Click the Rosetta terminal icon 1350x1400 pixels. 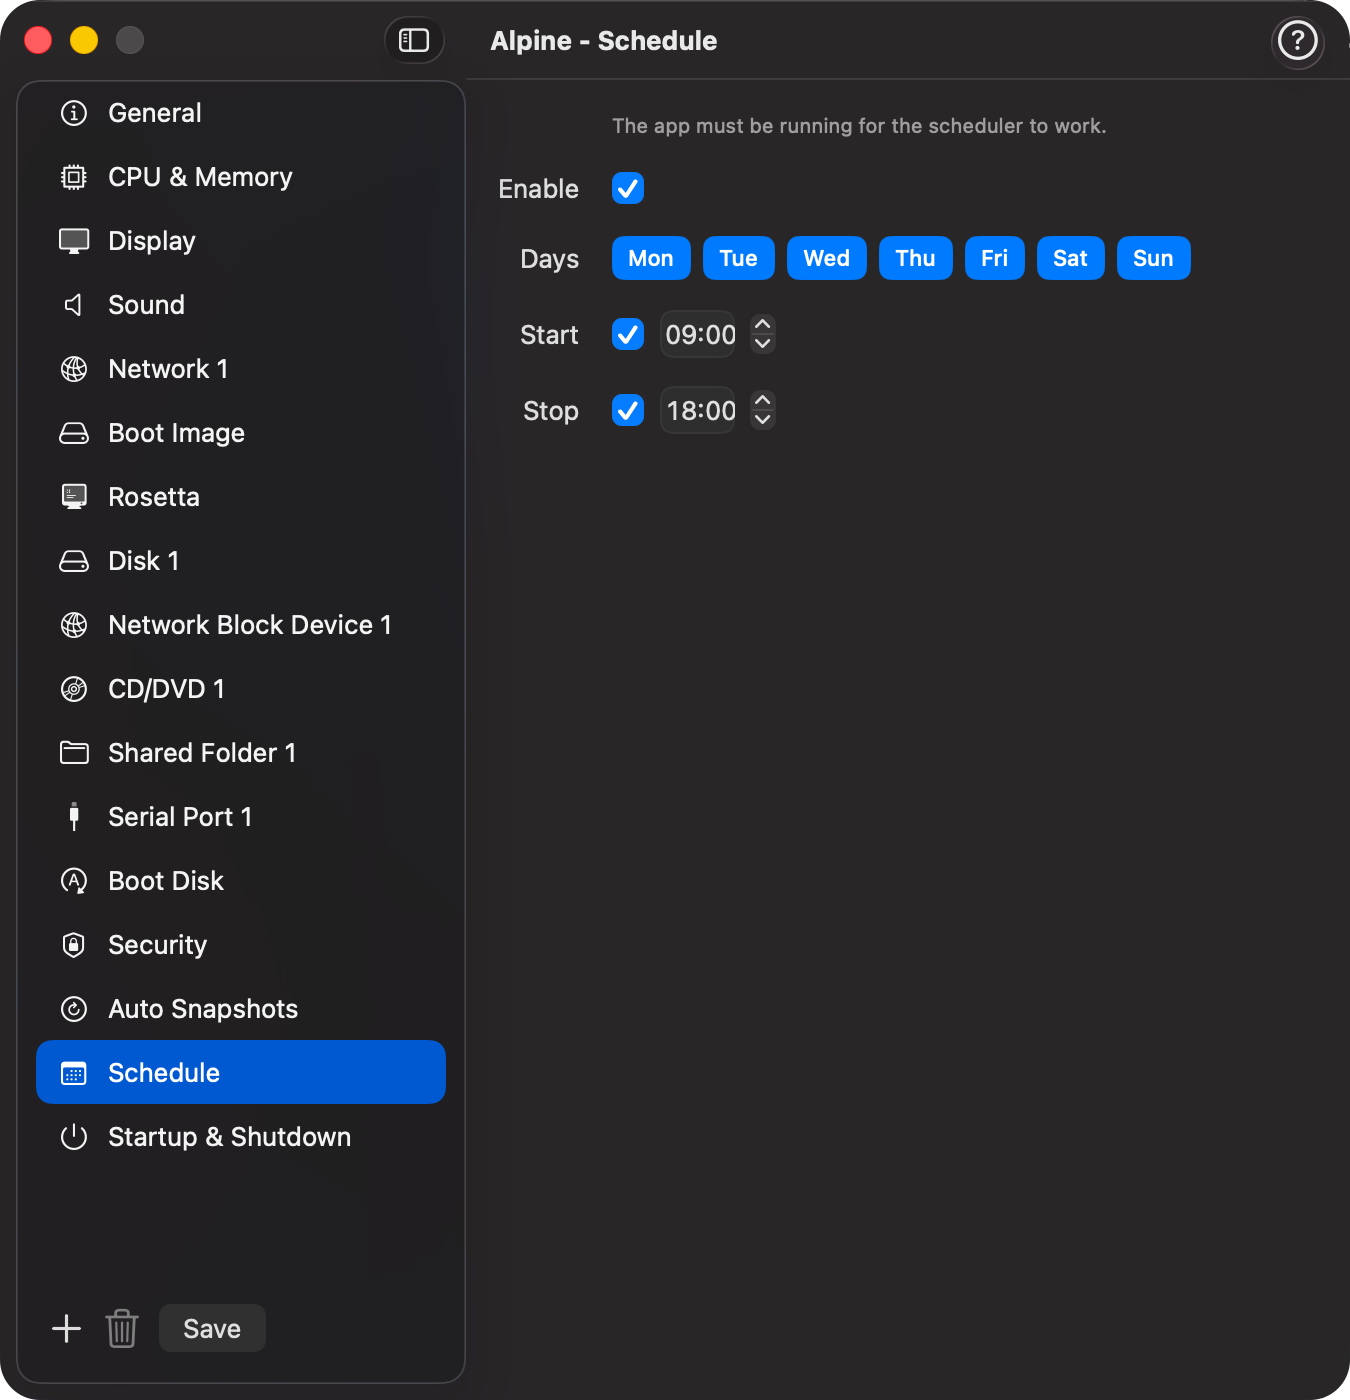pyautogui.click(x=74, y=497)
